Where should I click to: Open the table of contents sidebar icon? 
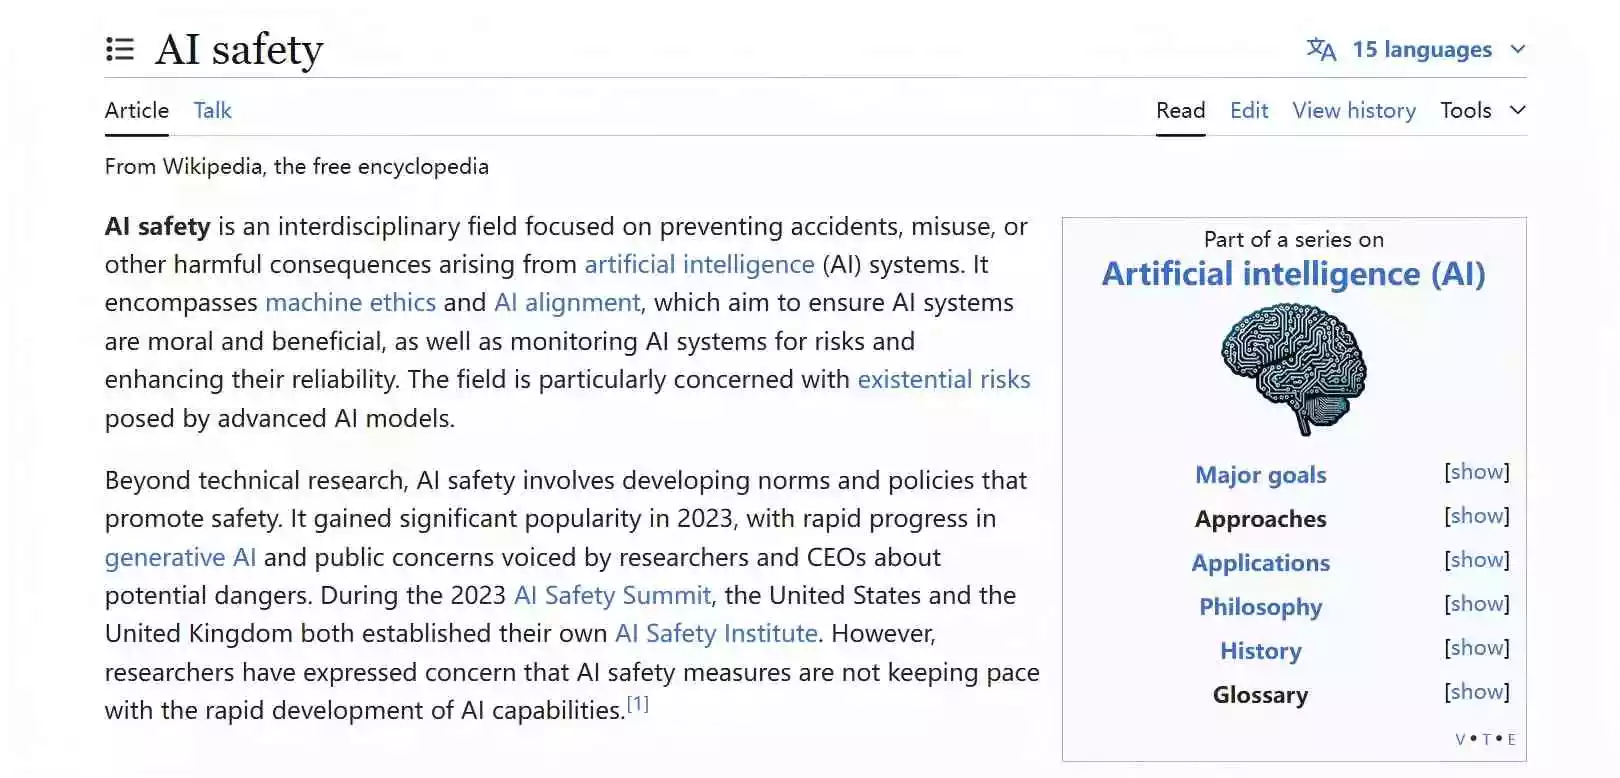[120, 49]
